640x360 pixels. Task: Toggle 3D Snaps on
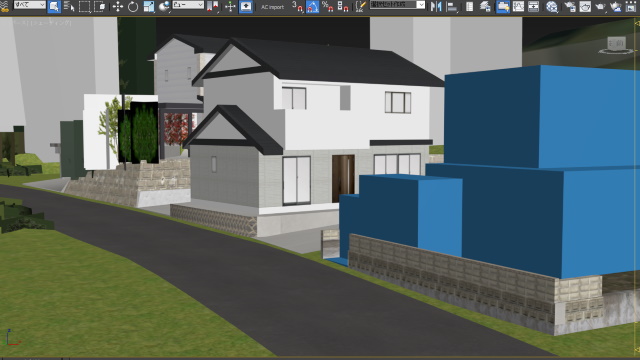[298, 7]
